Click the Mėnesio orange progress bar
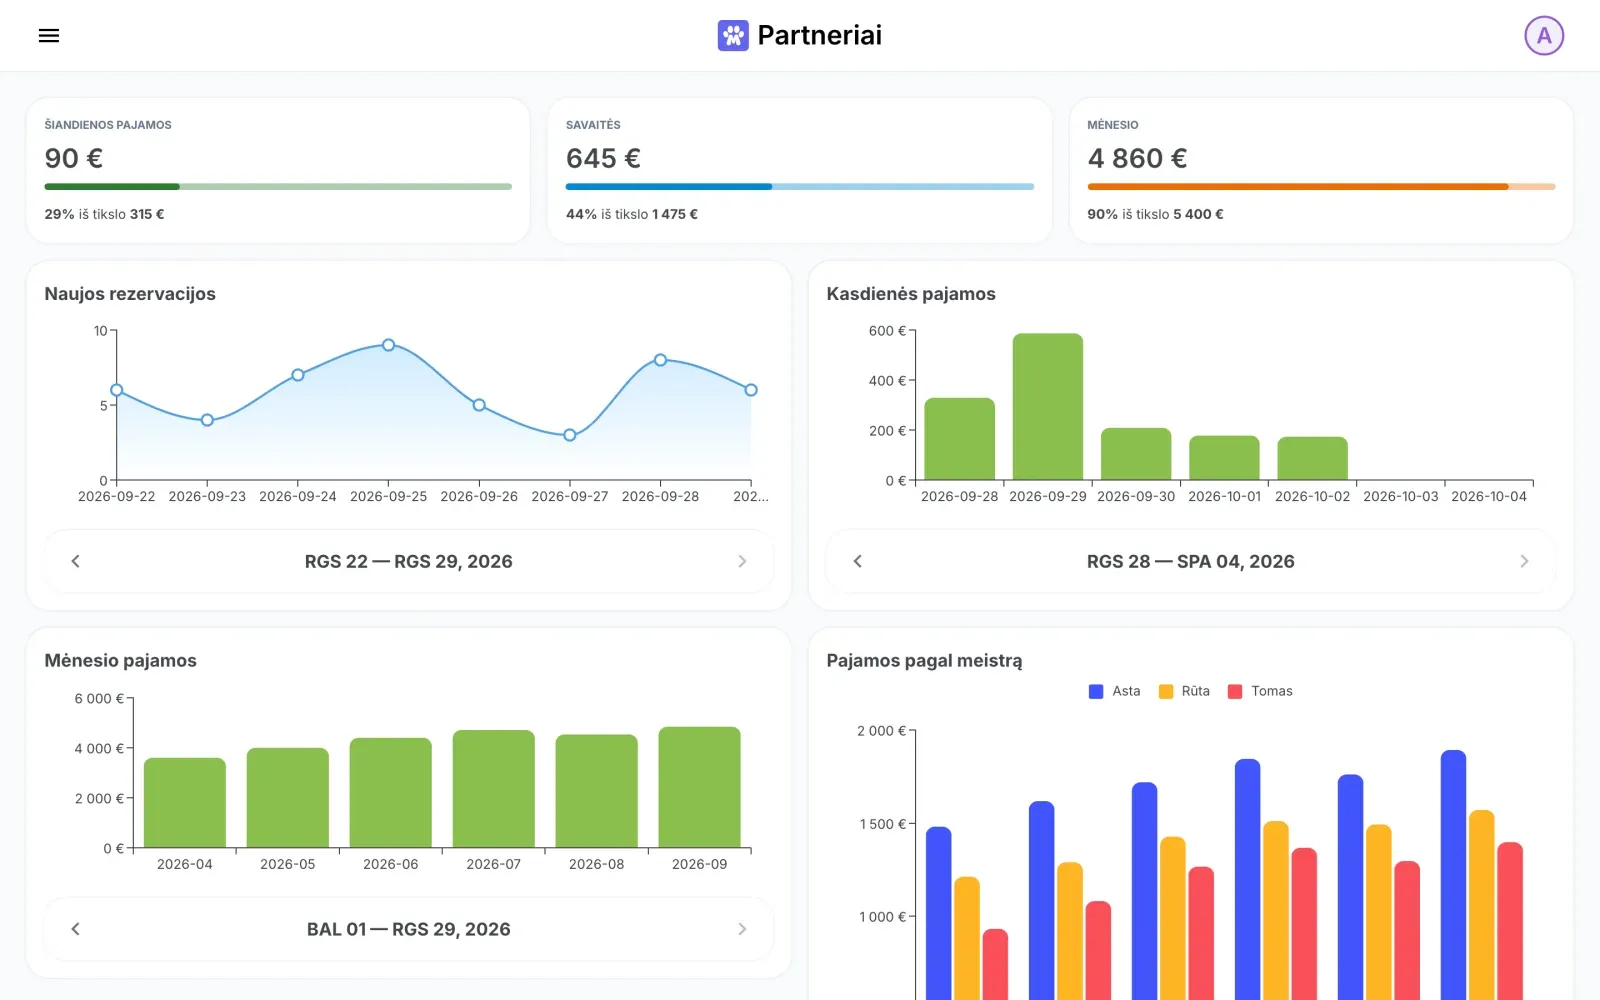The height and width of the screenshot is (1000, 1600). pyautogui.click(x=1321, y=186)
